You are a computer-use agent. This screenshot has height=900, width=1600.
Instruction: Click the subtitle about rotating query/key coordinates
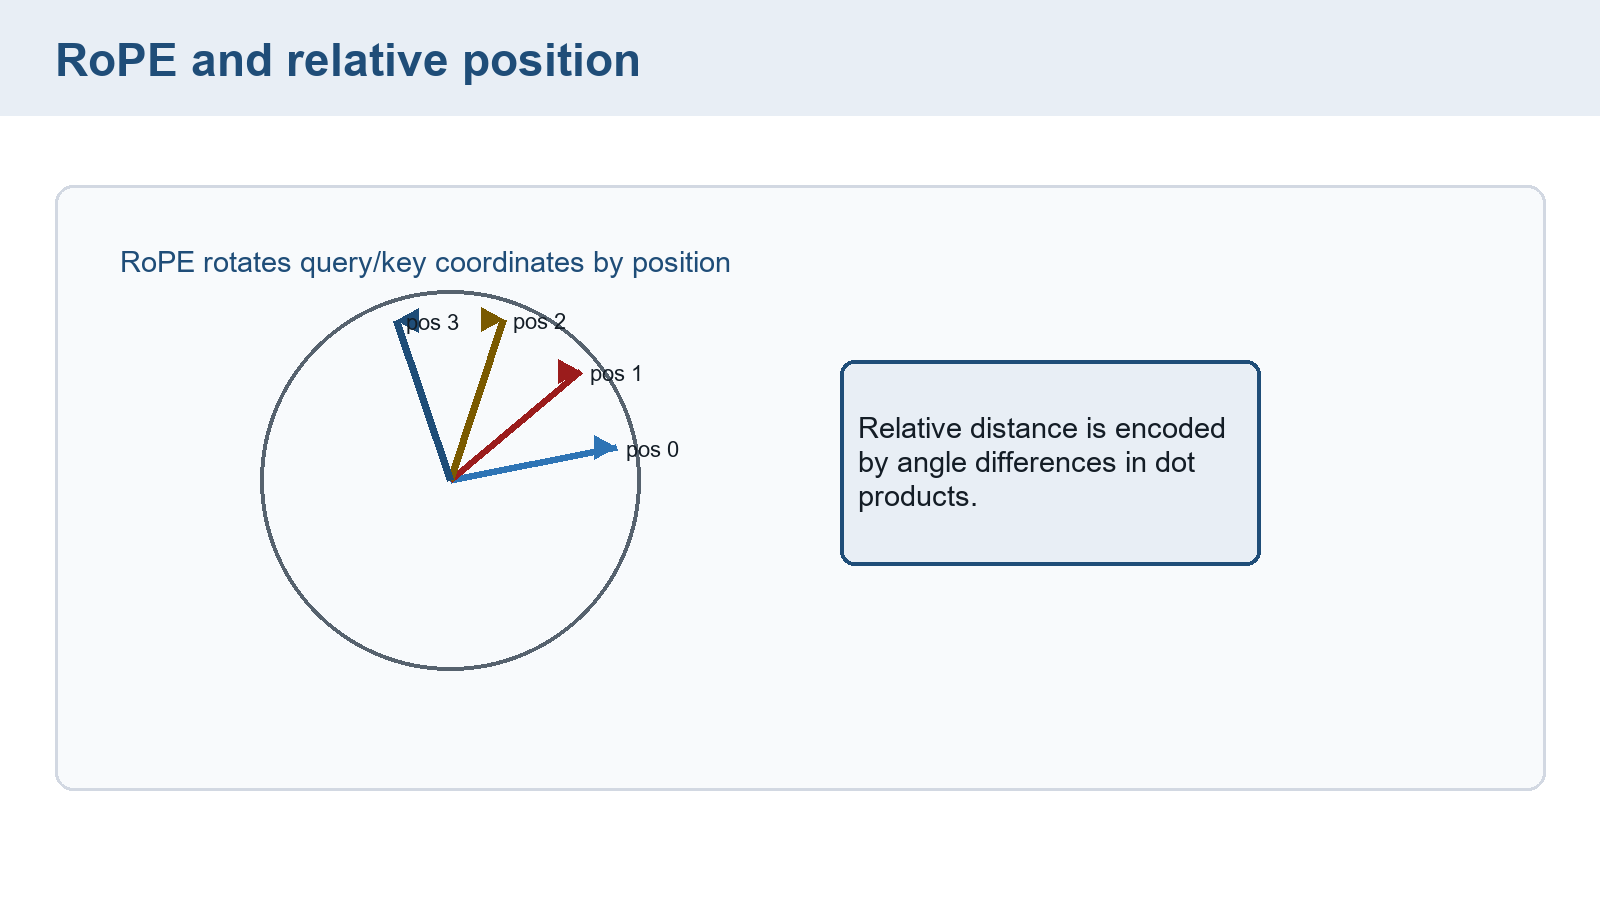pos(425,262)
